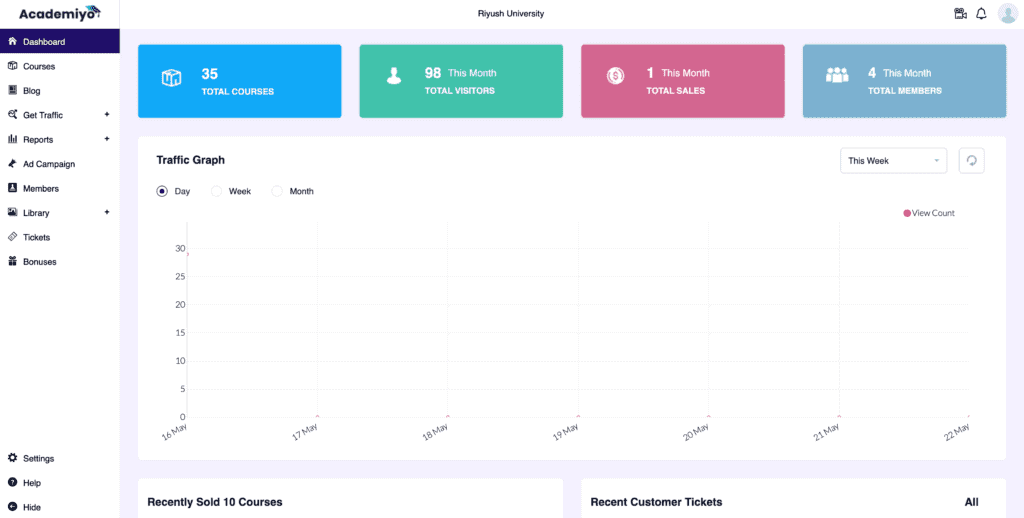Click the Total Visitors person icon

394,76
